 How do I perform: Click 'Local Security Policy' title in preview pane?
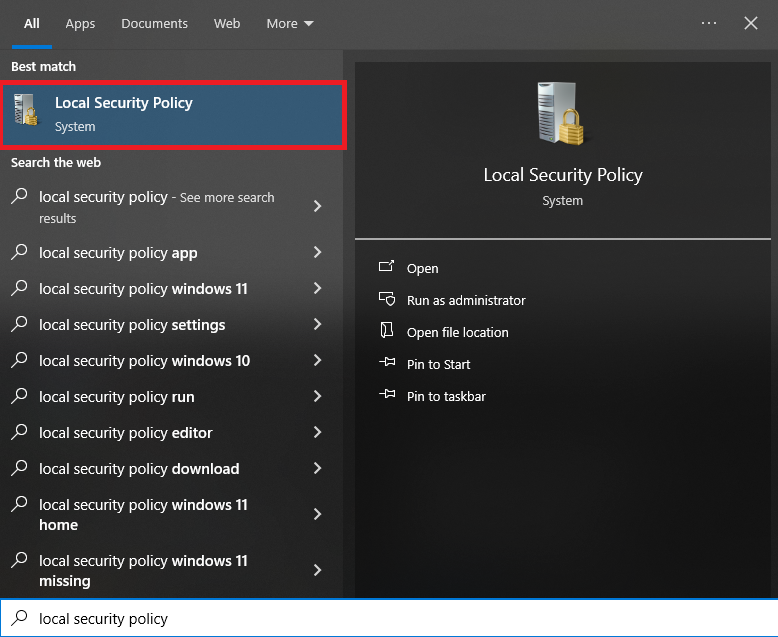[x=563, y=175]
